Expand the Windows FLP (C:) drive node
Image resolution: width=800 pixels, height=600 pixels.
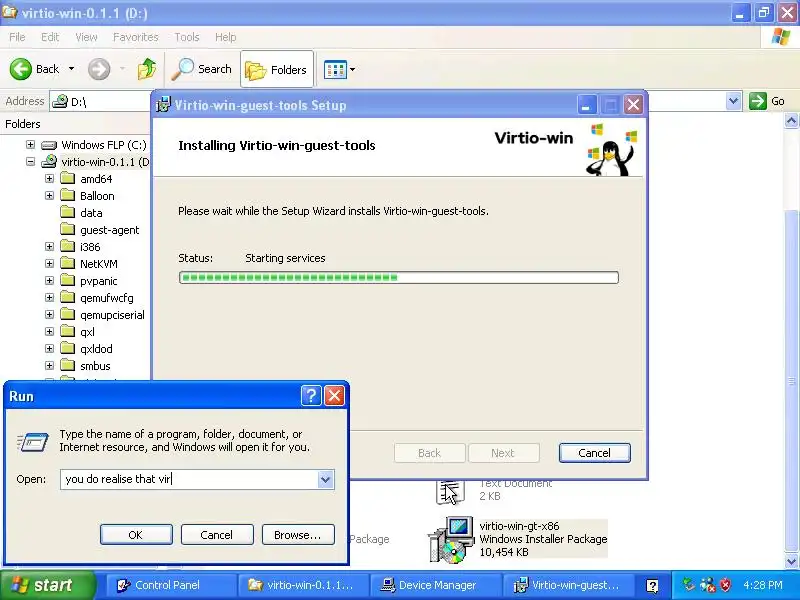pyautogui.click(x=31, y=145)
